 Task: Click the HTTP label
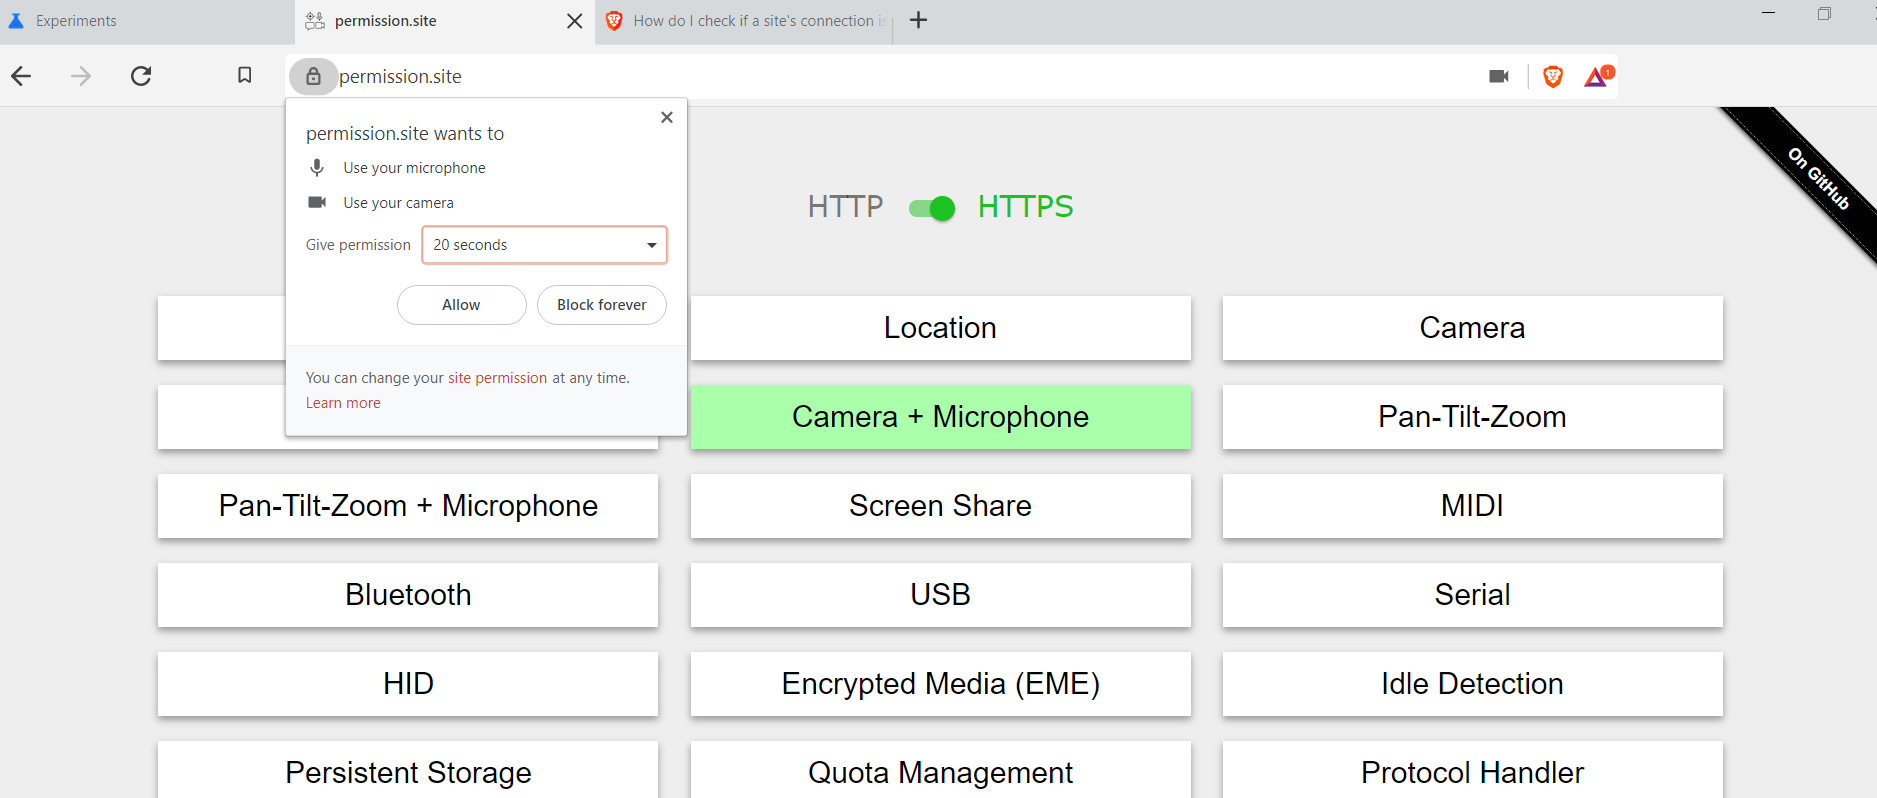tap(845, 207)
